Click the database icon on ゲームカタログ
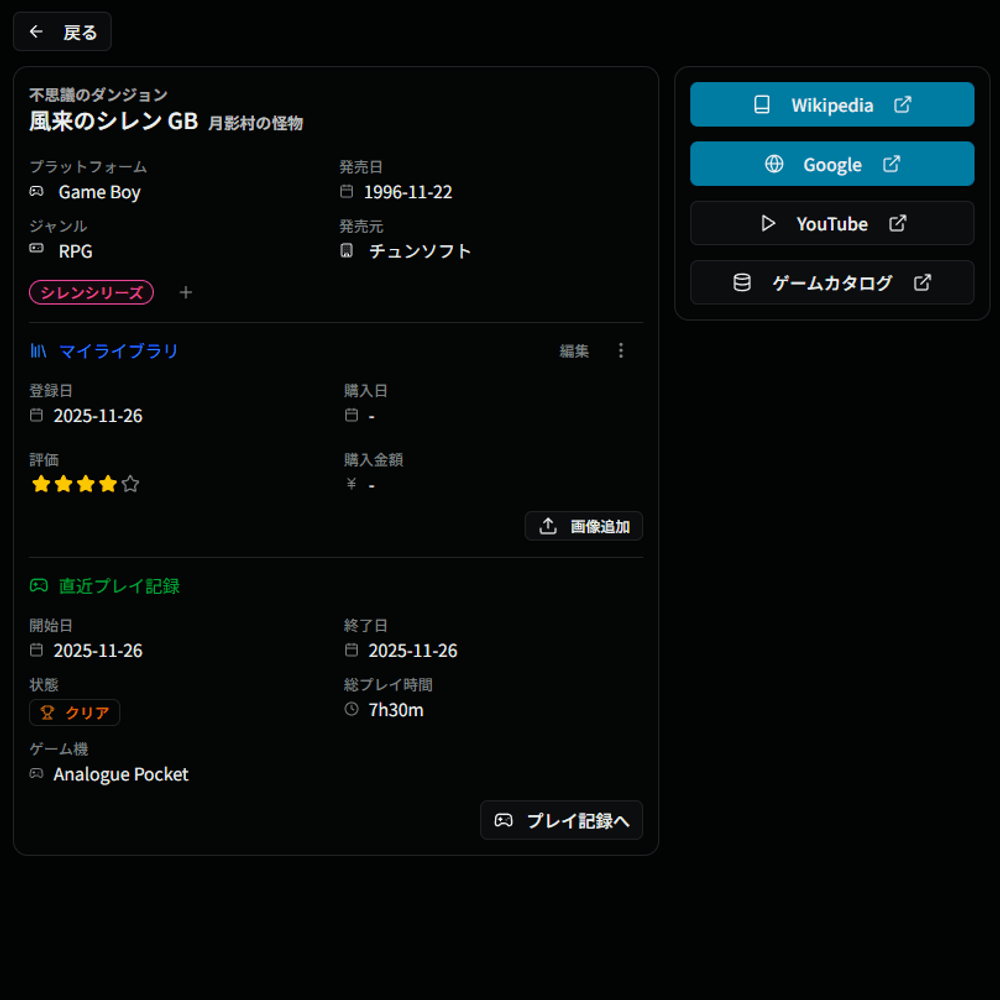Image resolution: width=1000 pixels, height=1000 pixels. tap(742, 282)
